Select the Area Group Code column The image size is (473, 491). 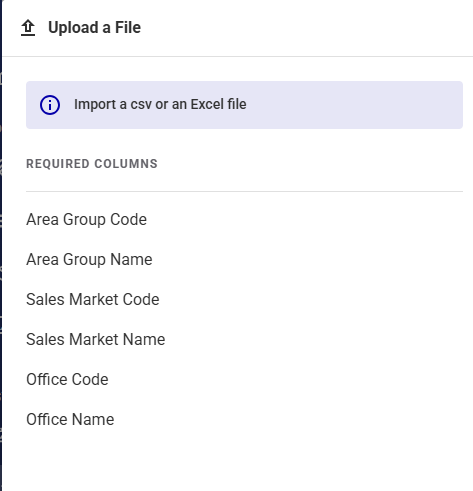tap(86, 219)
